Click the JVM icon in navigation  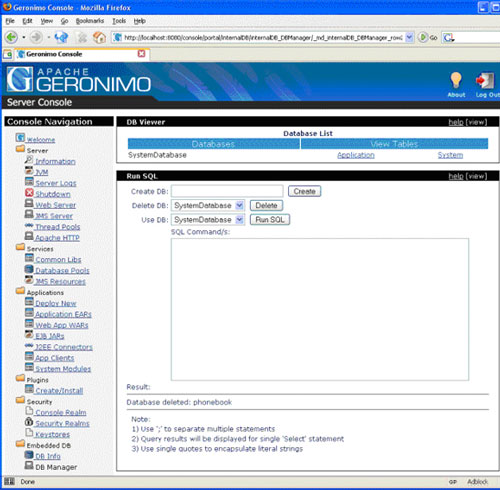(x=29, y=171)
